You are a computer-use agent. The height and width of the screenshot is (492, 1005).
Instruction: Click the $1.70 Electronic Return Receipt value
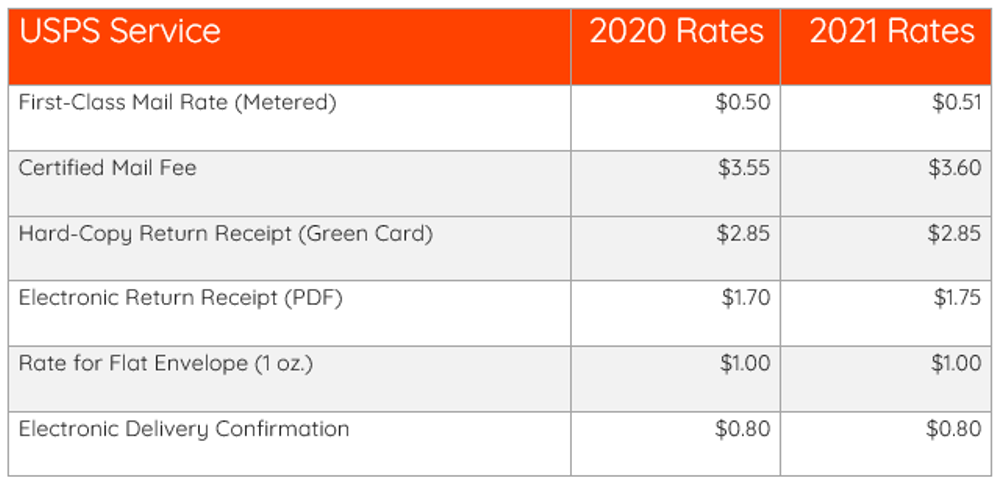(745, 298)
